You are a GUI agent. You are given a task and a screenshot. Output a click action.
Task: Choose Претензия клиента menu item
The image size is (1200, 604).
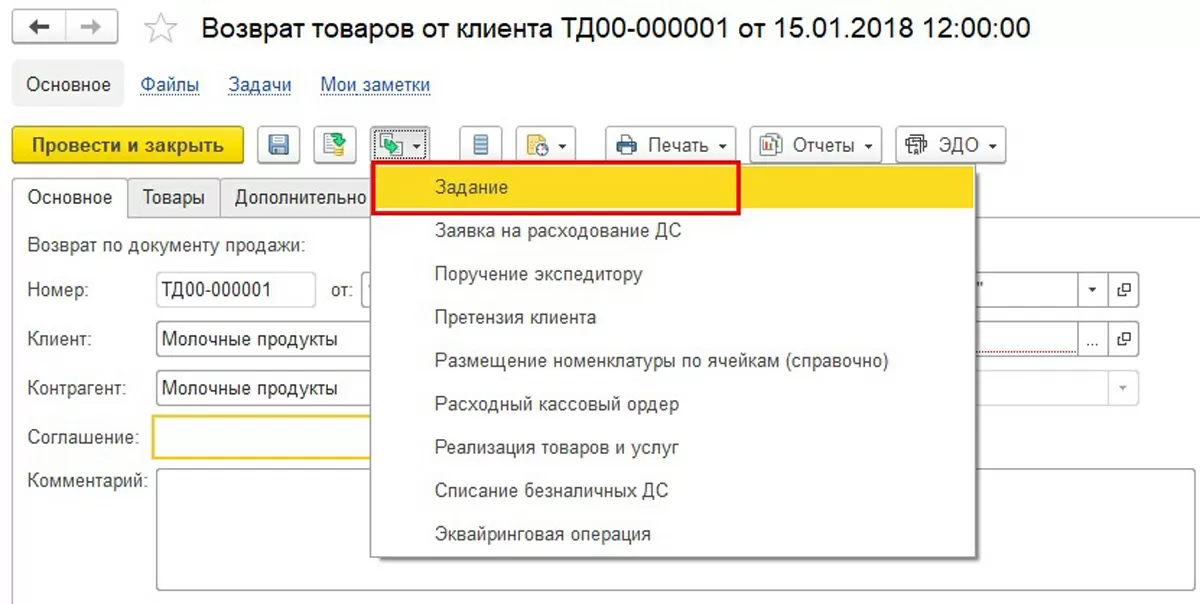pyautogui.click(x=673, y=318)
